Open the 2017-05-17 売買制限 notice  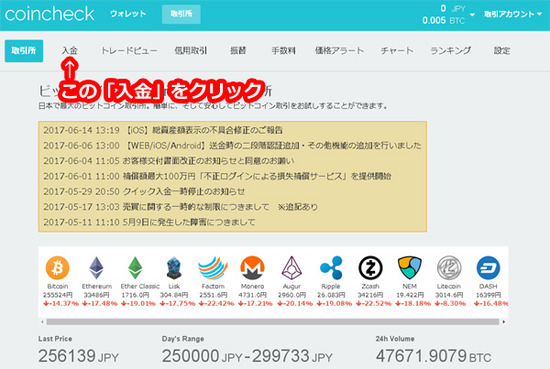[180, 207]
